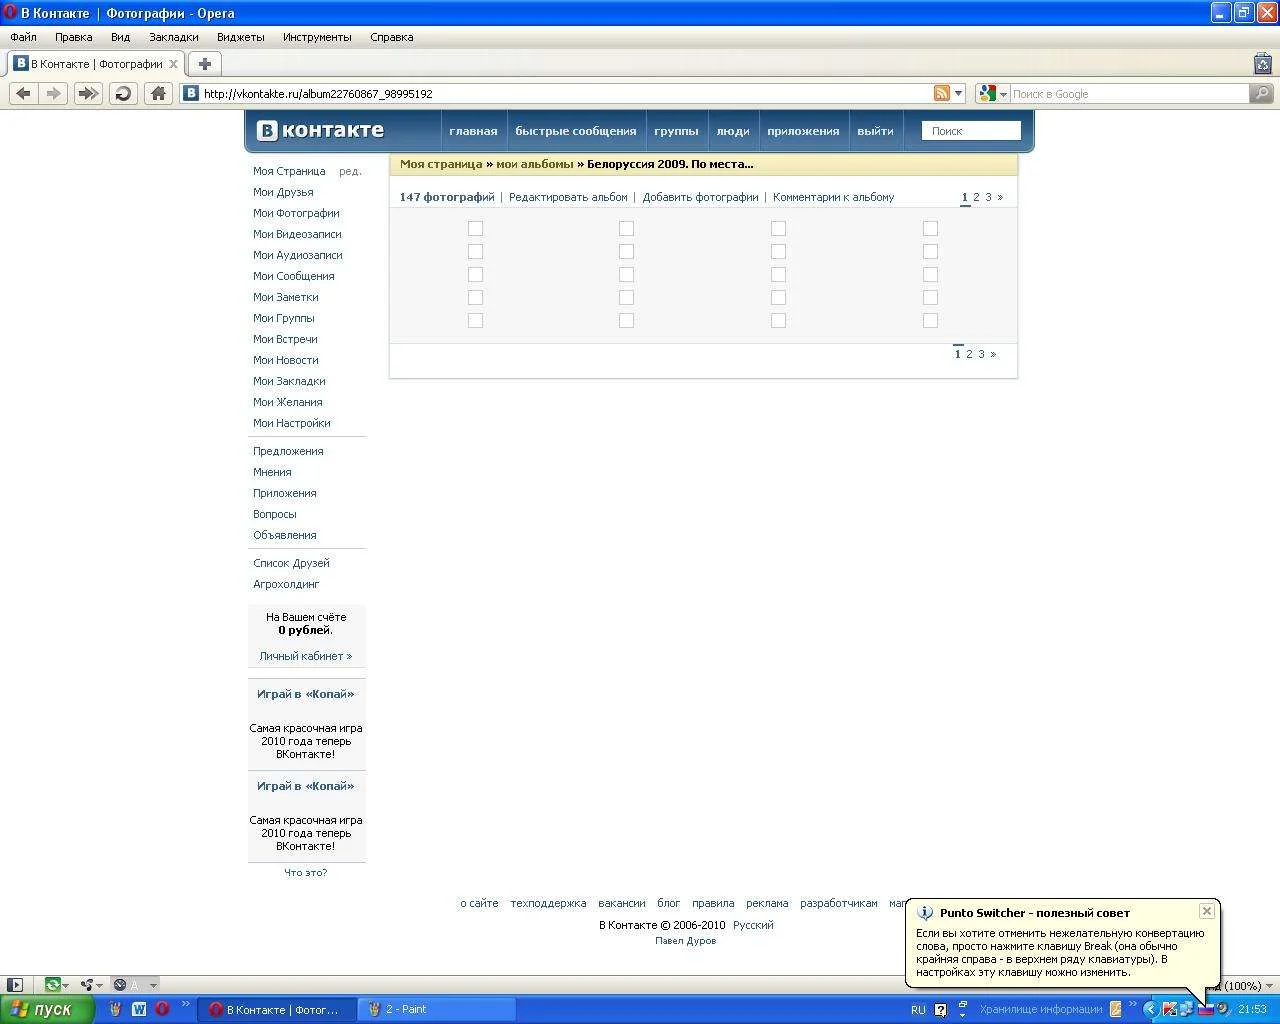Launch Paint from the quick launch bar
The width and height of the screenshot is (1280, 1024).
115,1009
